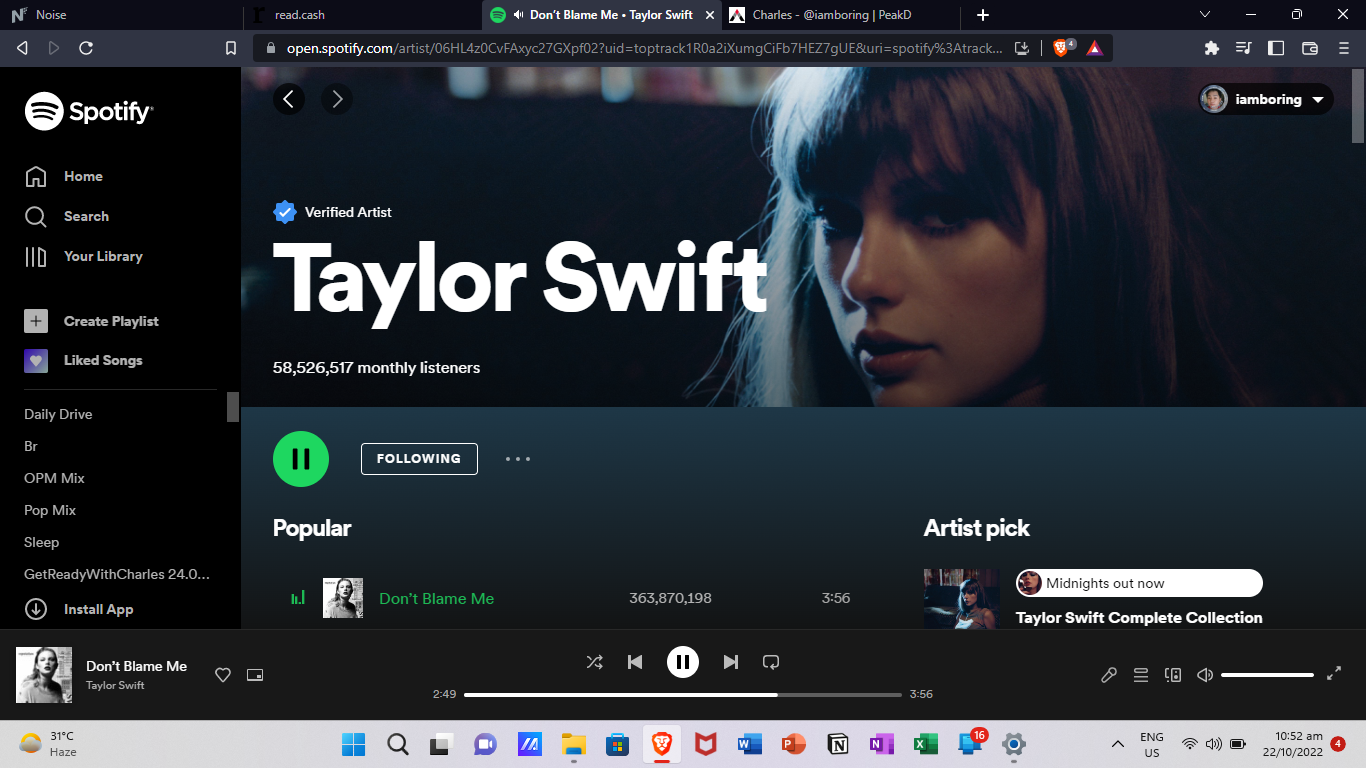This screenshot has height=768, width=1366.
Task: Click the Spotify logo
Action: pos(89,111)
